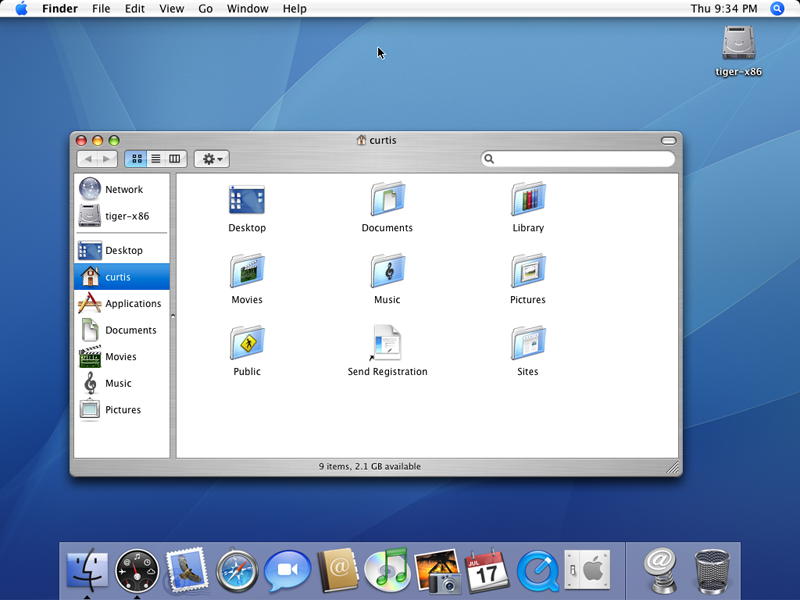Image resolution: width=800 pixels, height=600 pixels.
Task: Switch to icon view mode
Action: 136,159
